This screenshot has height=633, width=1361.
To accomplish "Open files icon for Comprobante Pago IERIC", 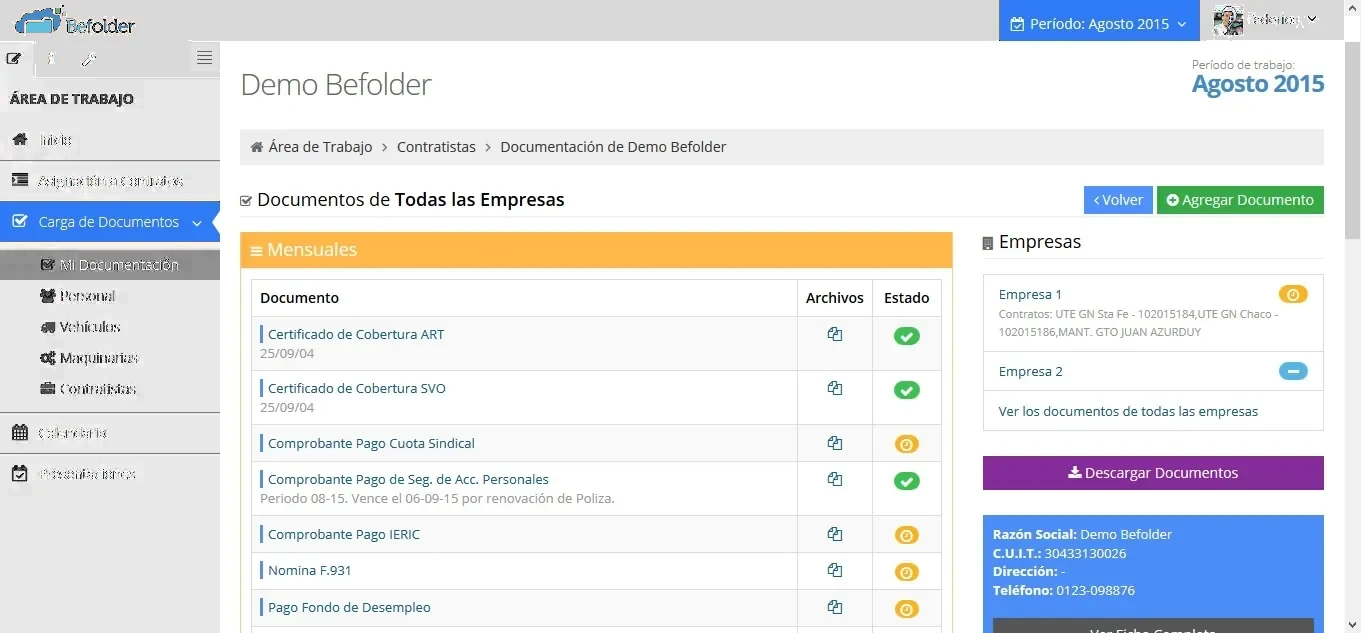I will (835, 534).
